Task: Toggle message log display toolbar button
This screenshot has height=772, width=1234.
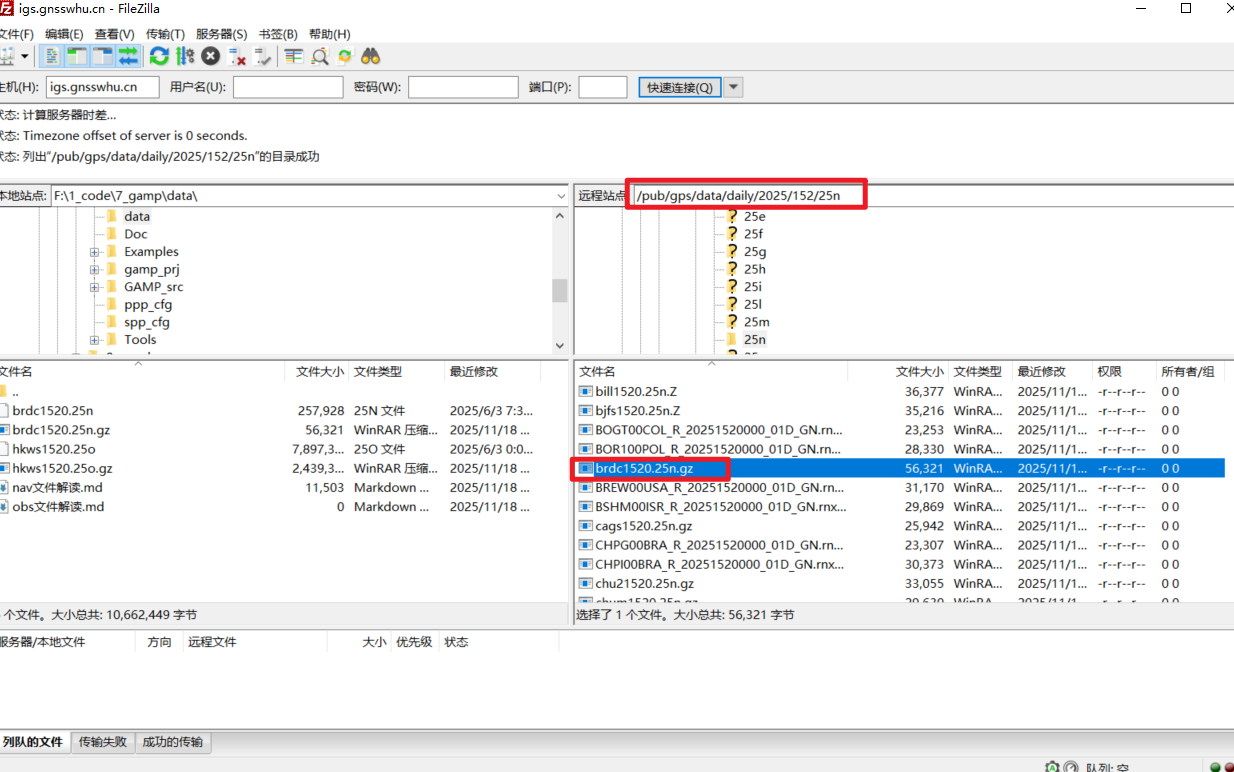Action: [x=53, y=57]
